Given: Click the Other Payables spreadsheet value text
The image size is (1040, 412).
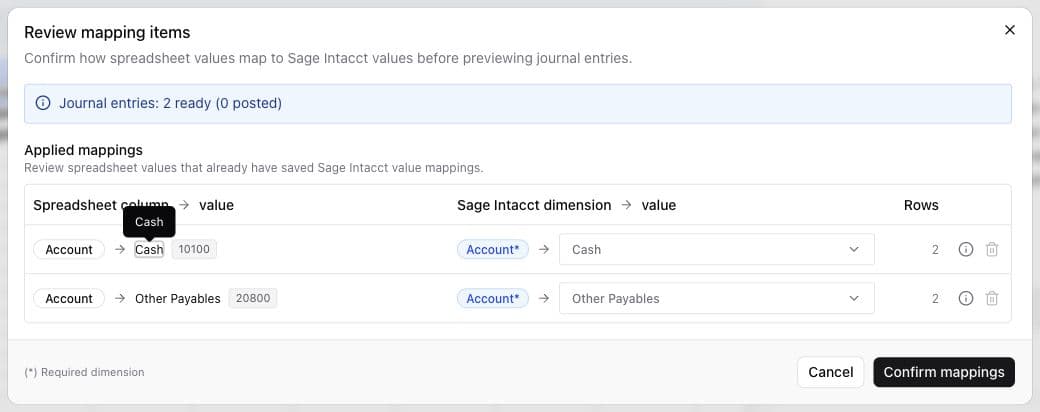Looking at the screenshot, I should coord(178,299).
